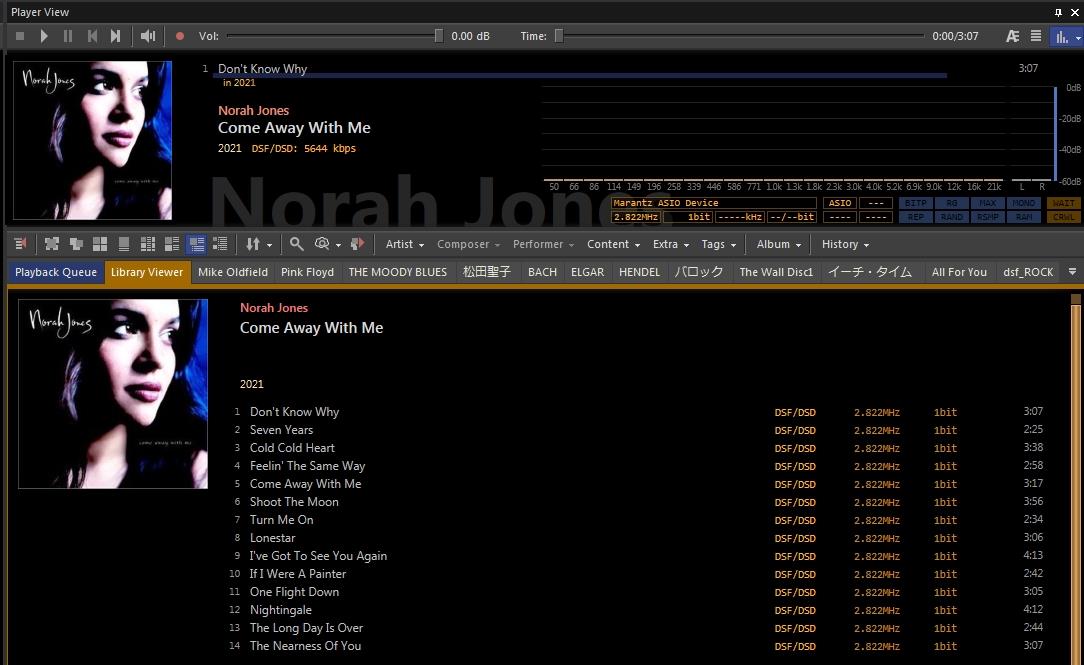Click the library view vertical scrollbar

click(1075, 477)
